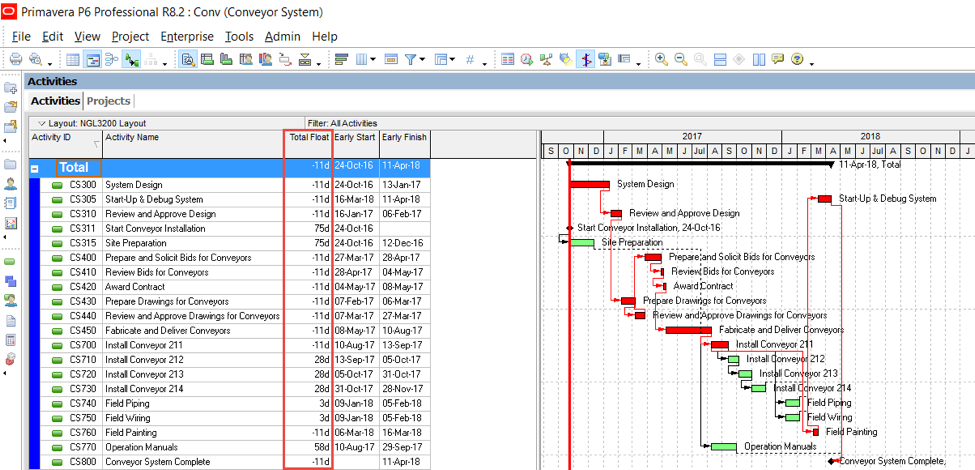Open toolbar options arrow after Help icon
975x470 pixels.
click(x=811, y=63)
